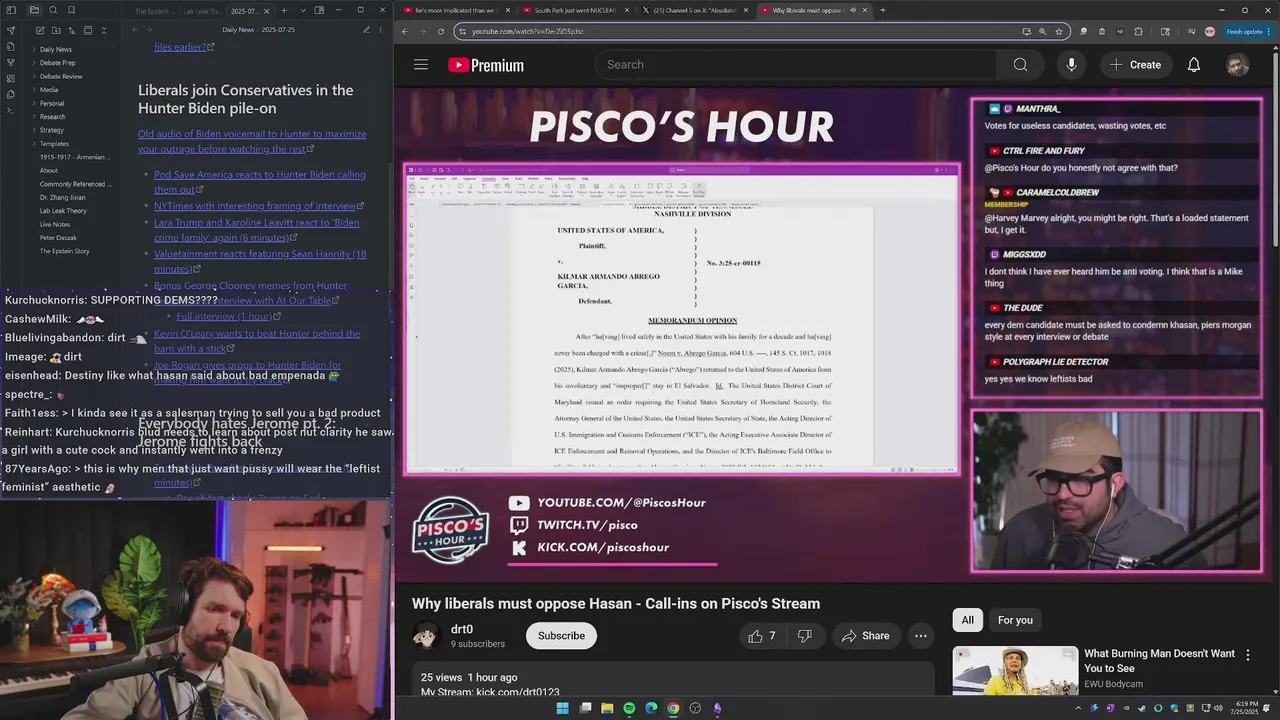This screenshot has height=720, width=1280.
Task: Navigate back in Obsidian note
Action: click(135, 30)
